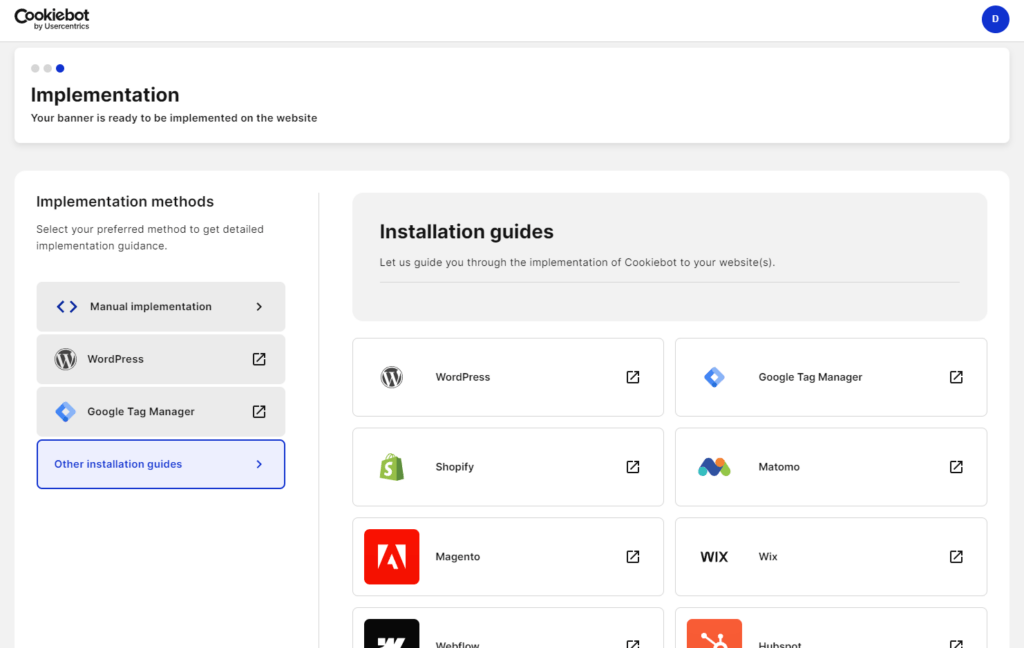Screen dimensions: 1024x648
Task: Open external link icon on Shopify card
Action: click(633, 467)
